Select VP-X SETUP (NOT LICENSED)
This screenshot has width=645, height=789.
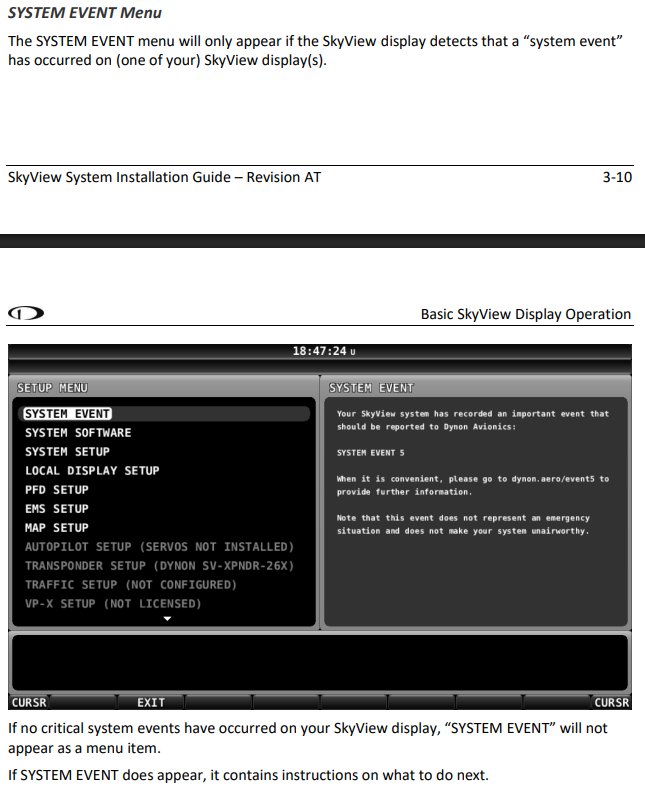tap(113, 604)
